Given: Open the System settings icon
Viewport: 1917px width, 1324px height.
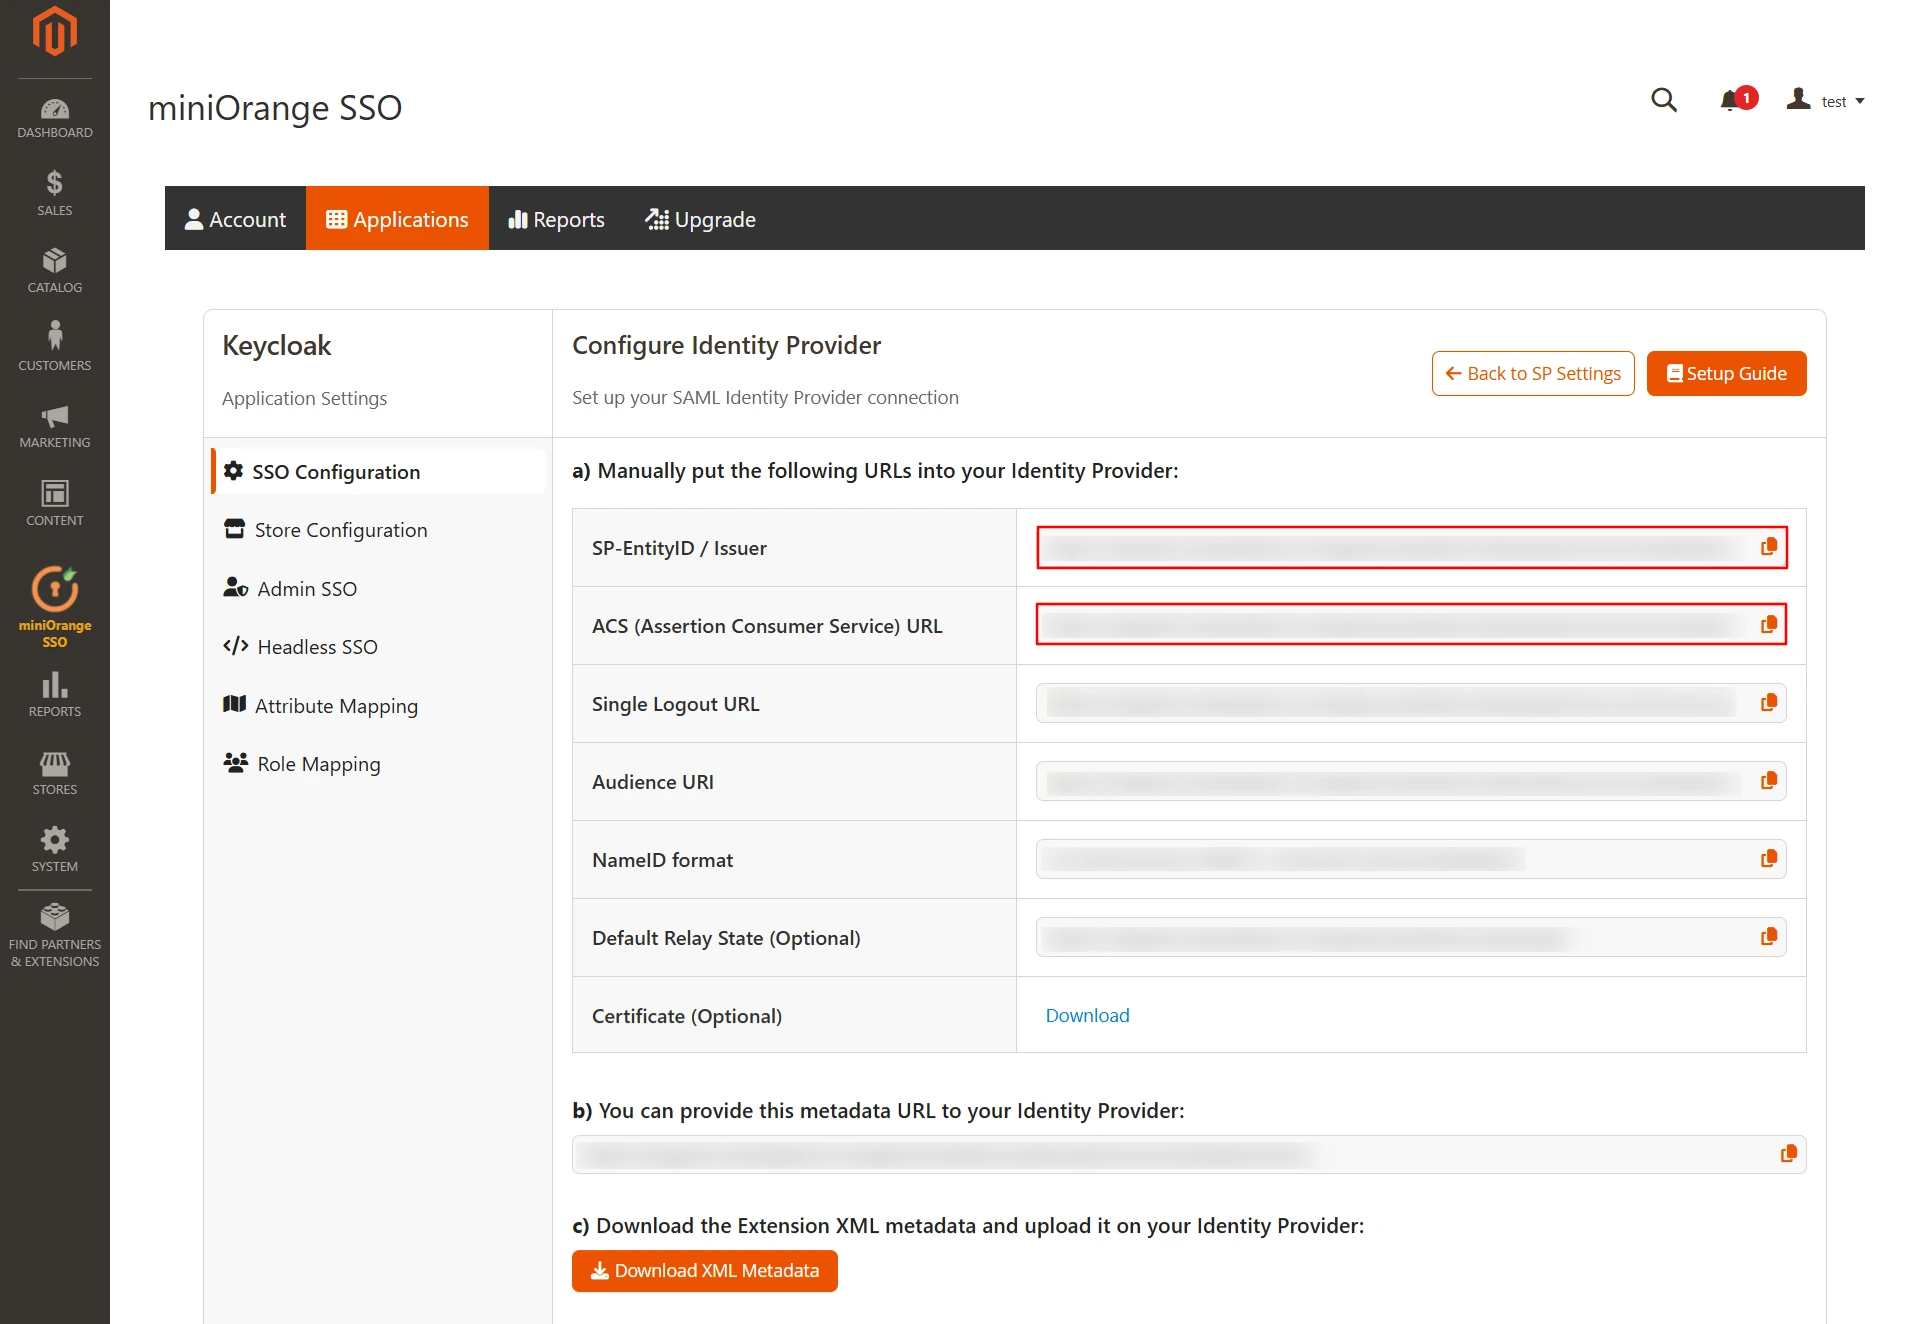Looking at the screenshot, I should 54,847.
